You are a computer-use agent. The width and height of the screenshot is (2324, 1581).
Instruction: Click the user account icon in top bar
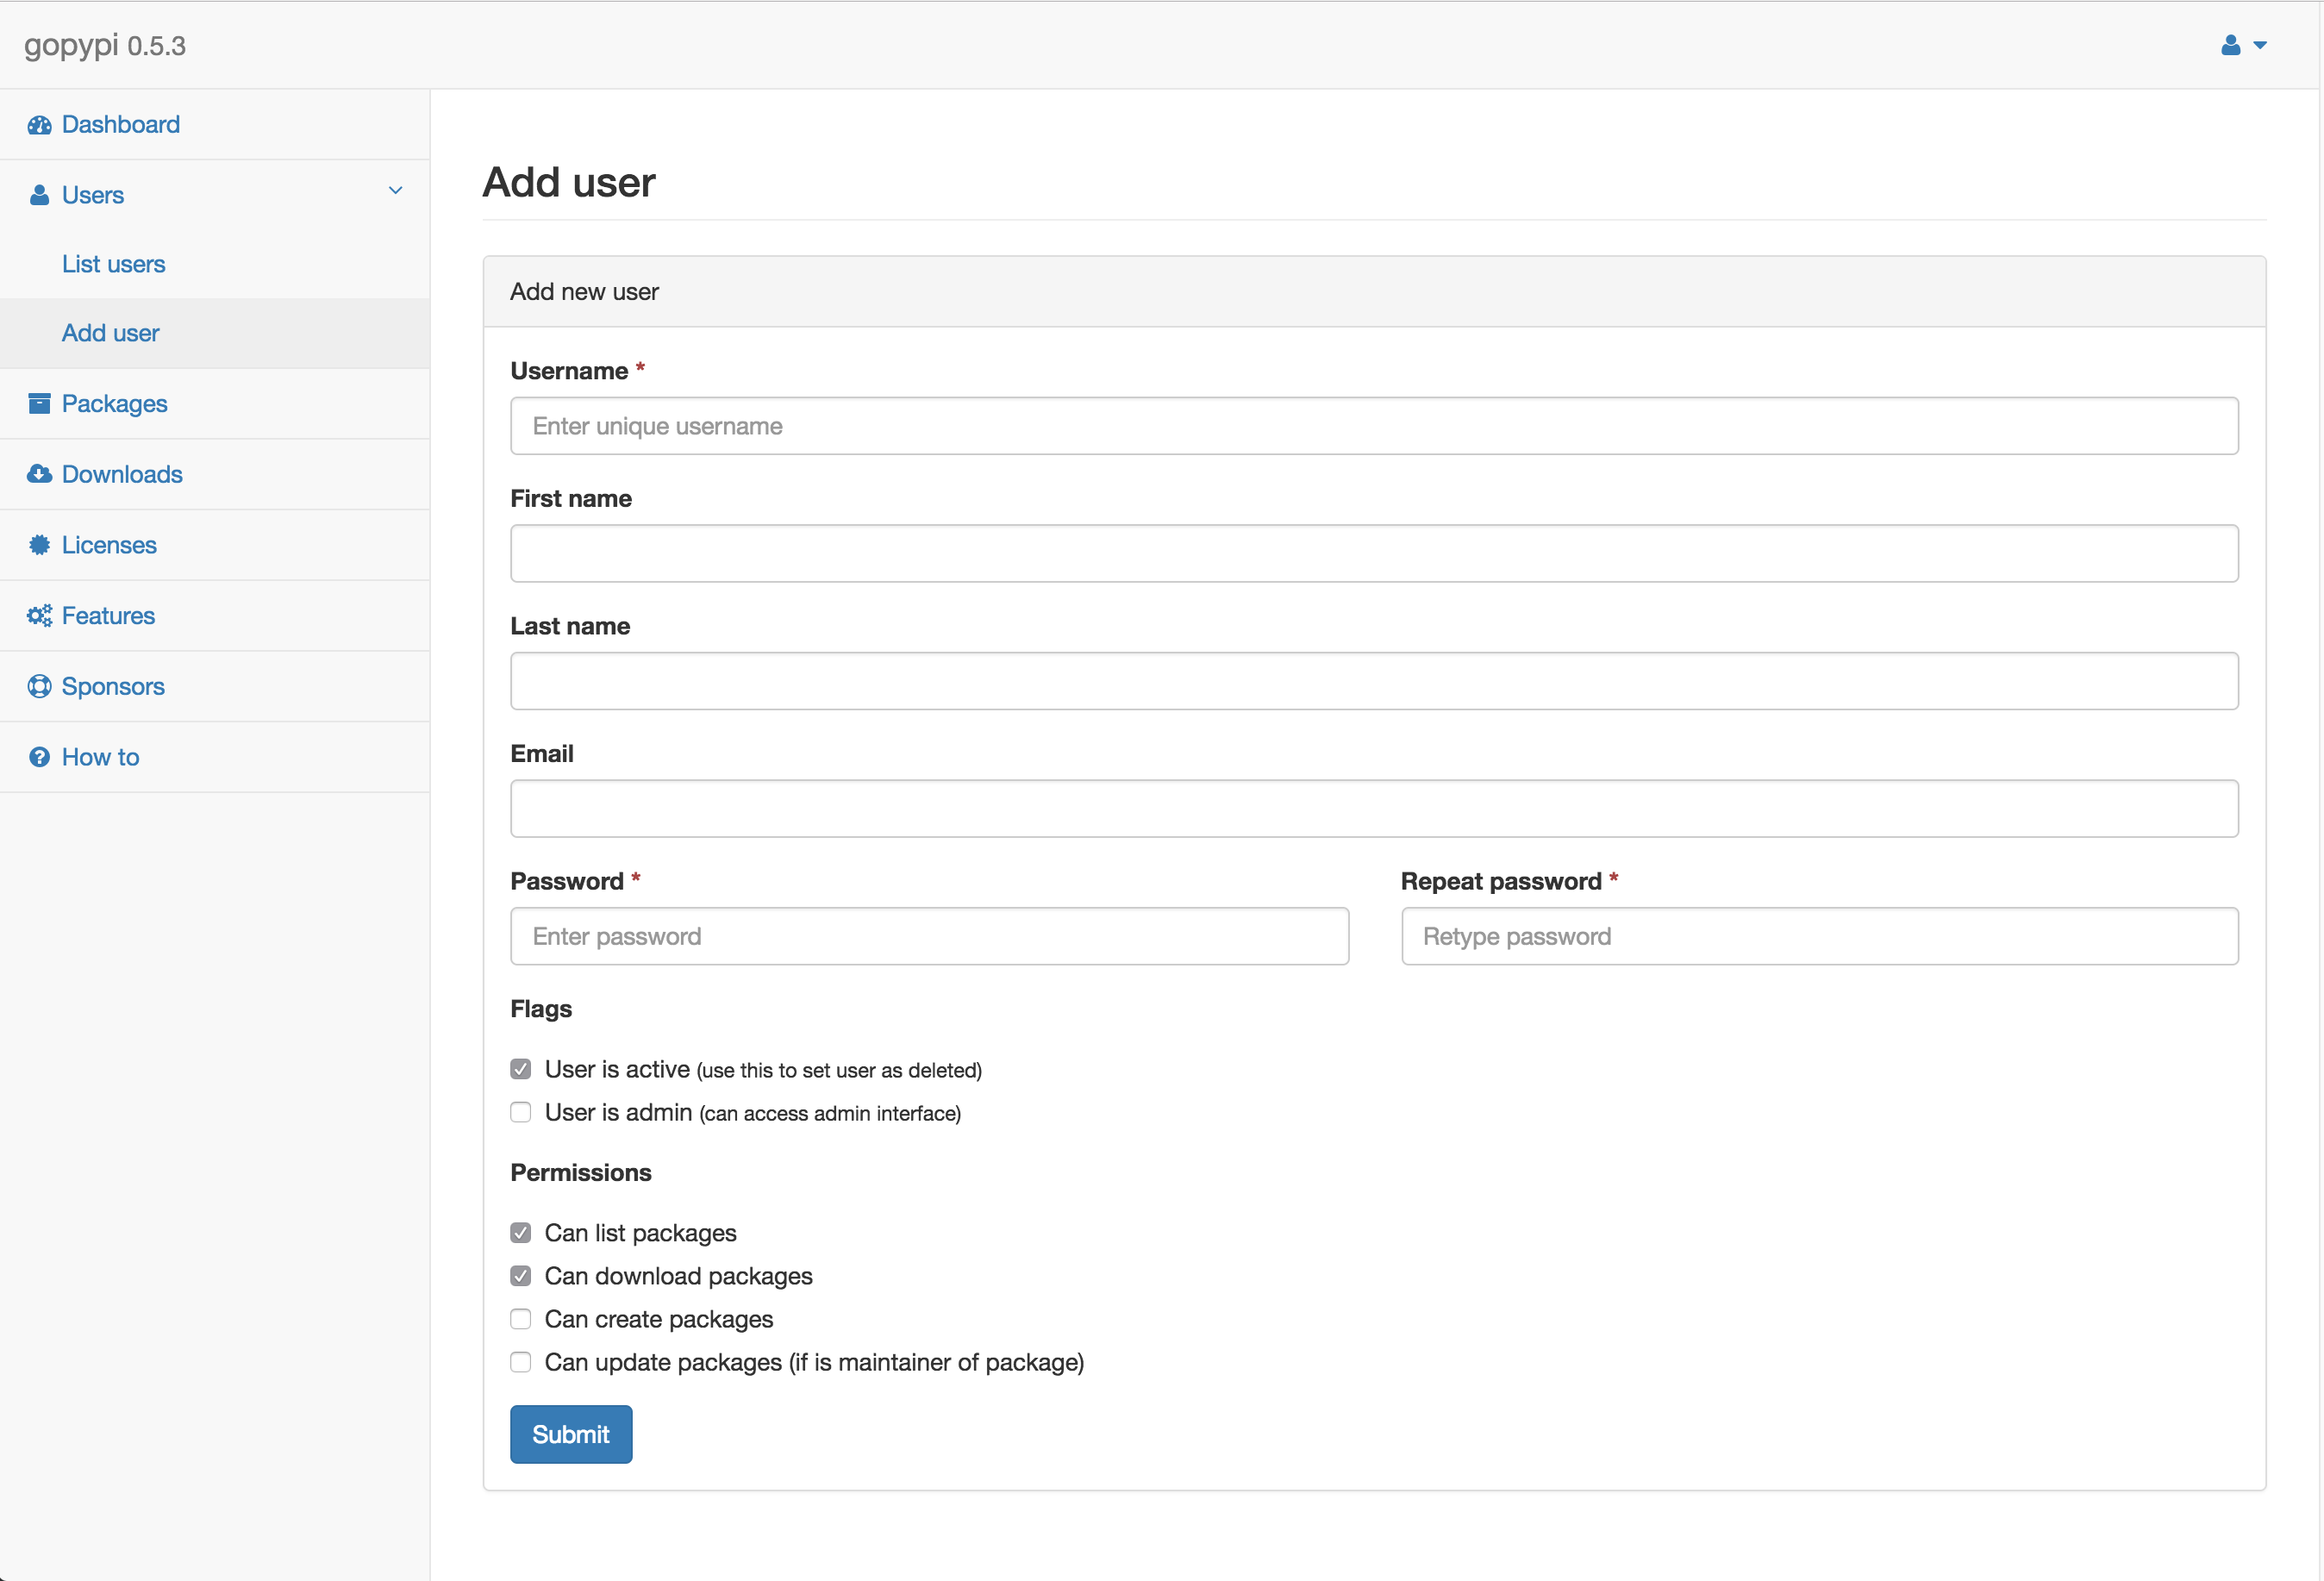(x=2230, y=45)
